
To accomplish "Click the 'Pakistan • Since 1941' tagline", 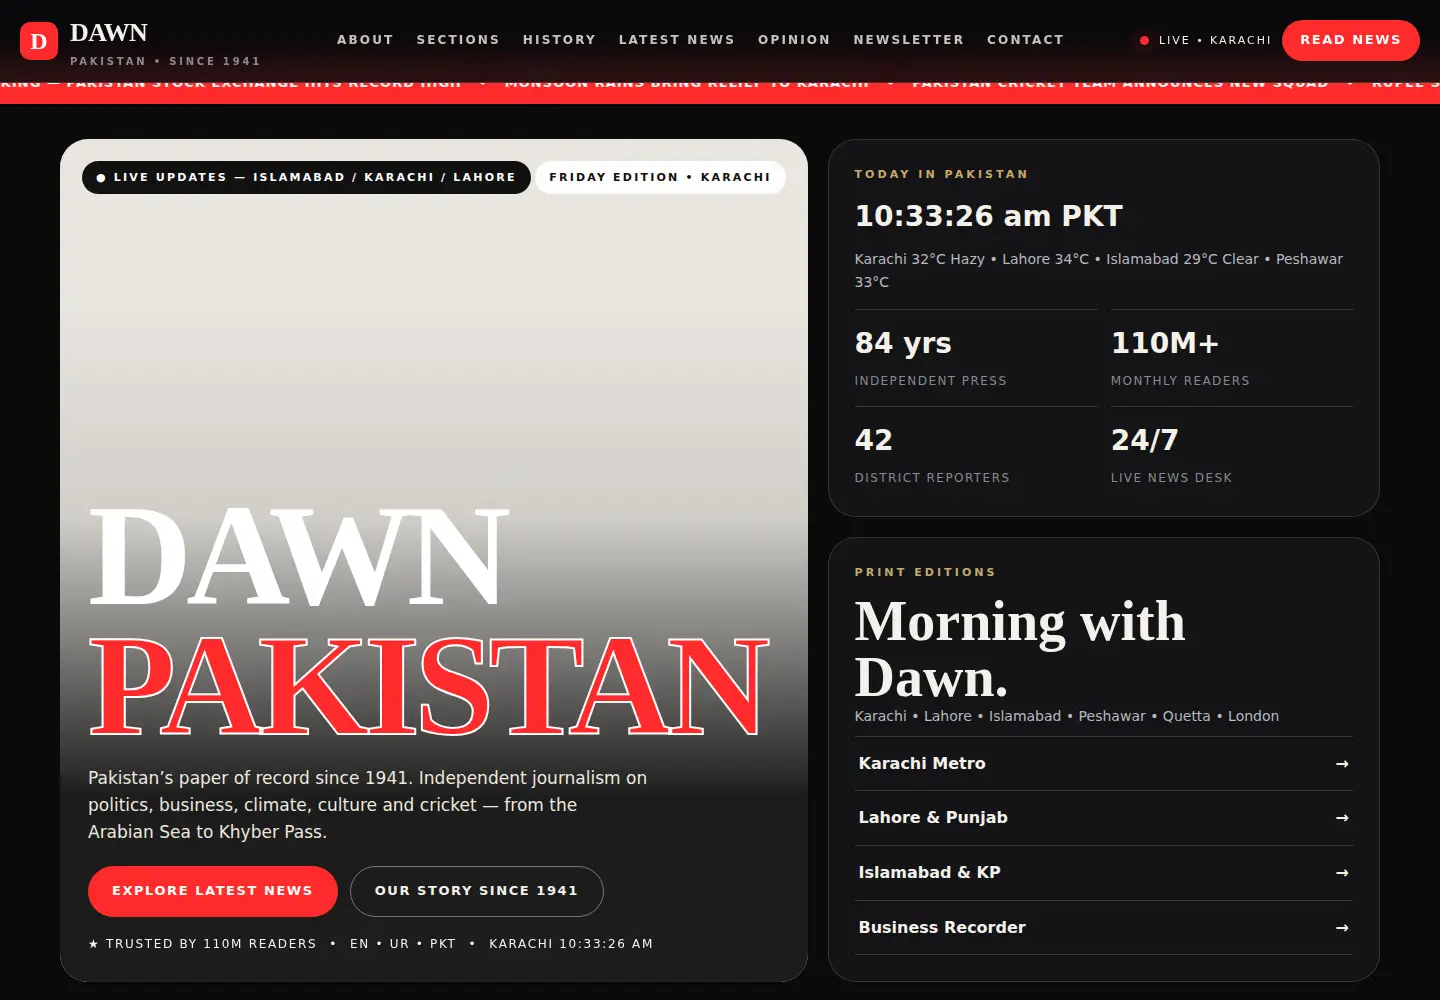I will pos(165,61).
